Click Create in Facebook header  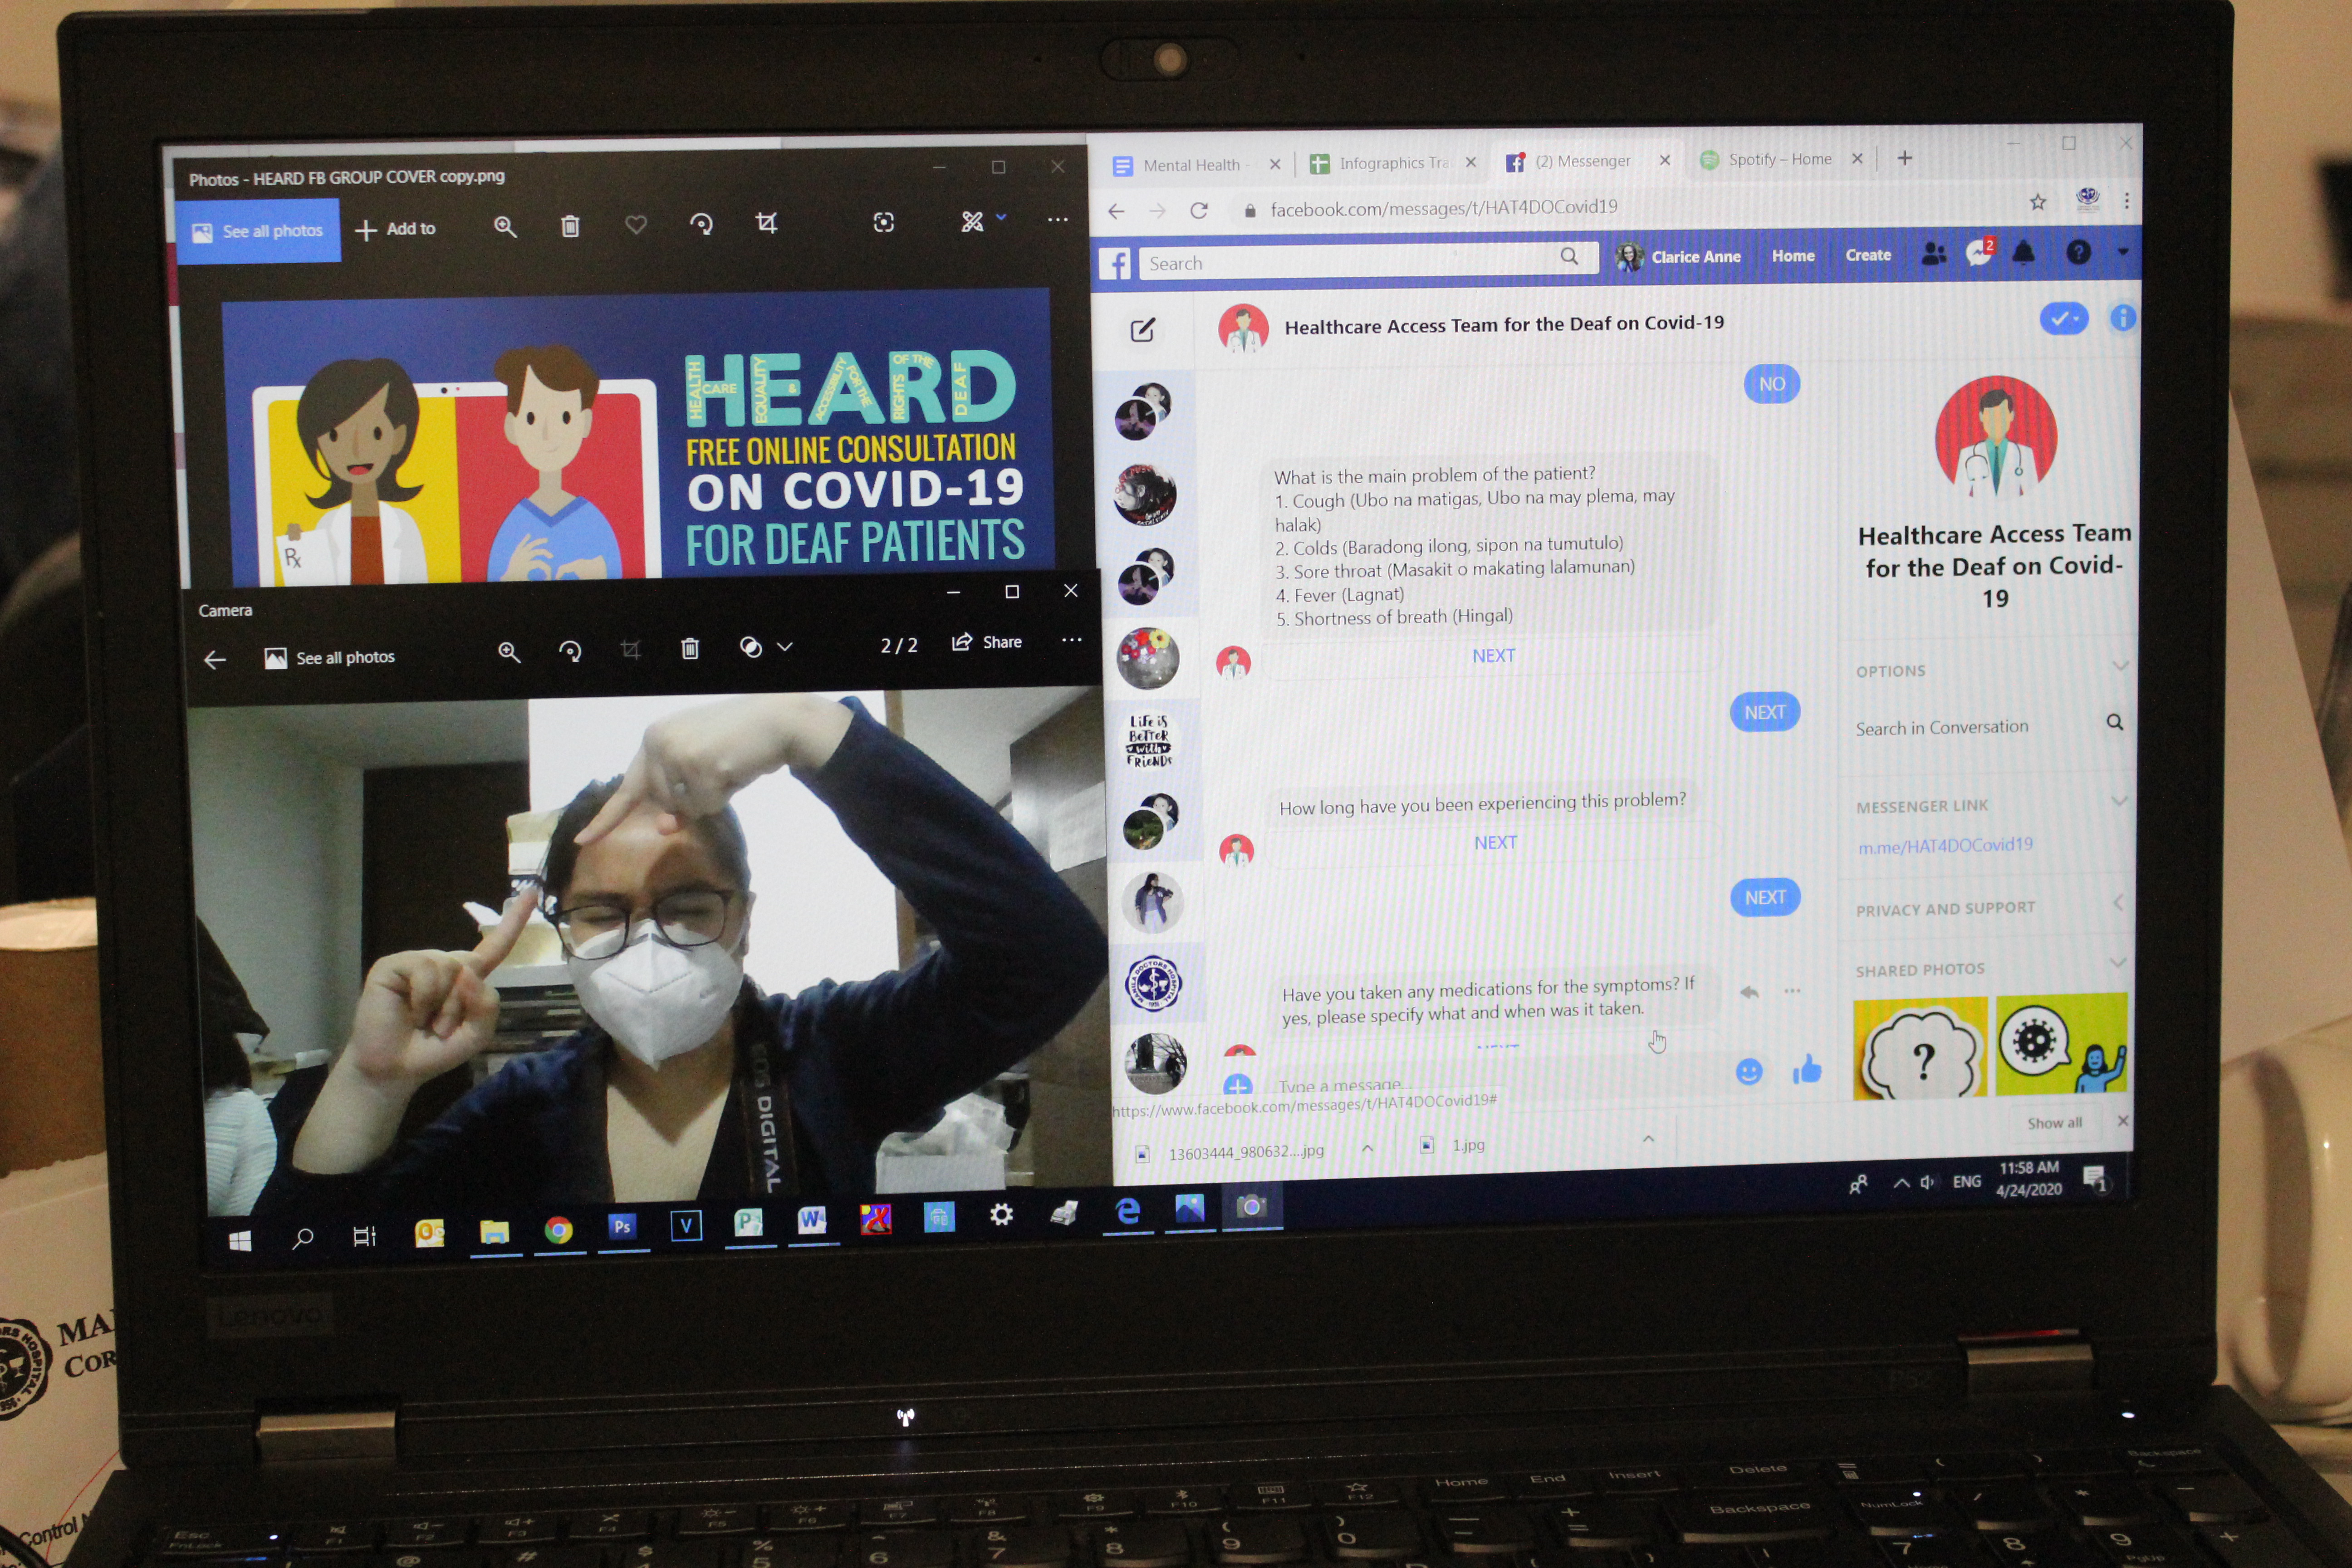(1867, 255)
